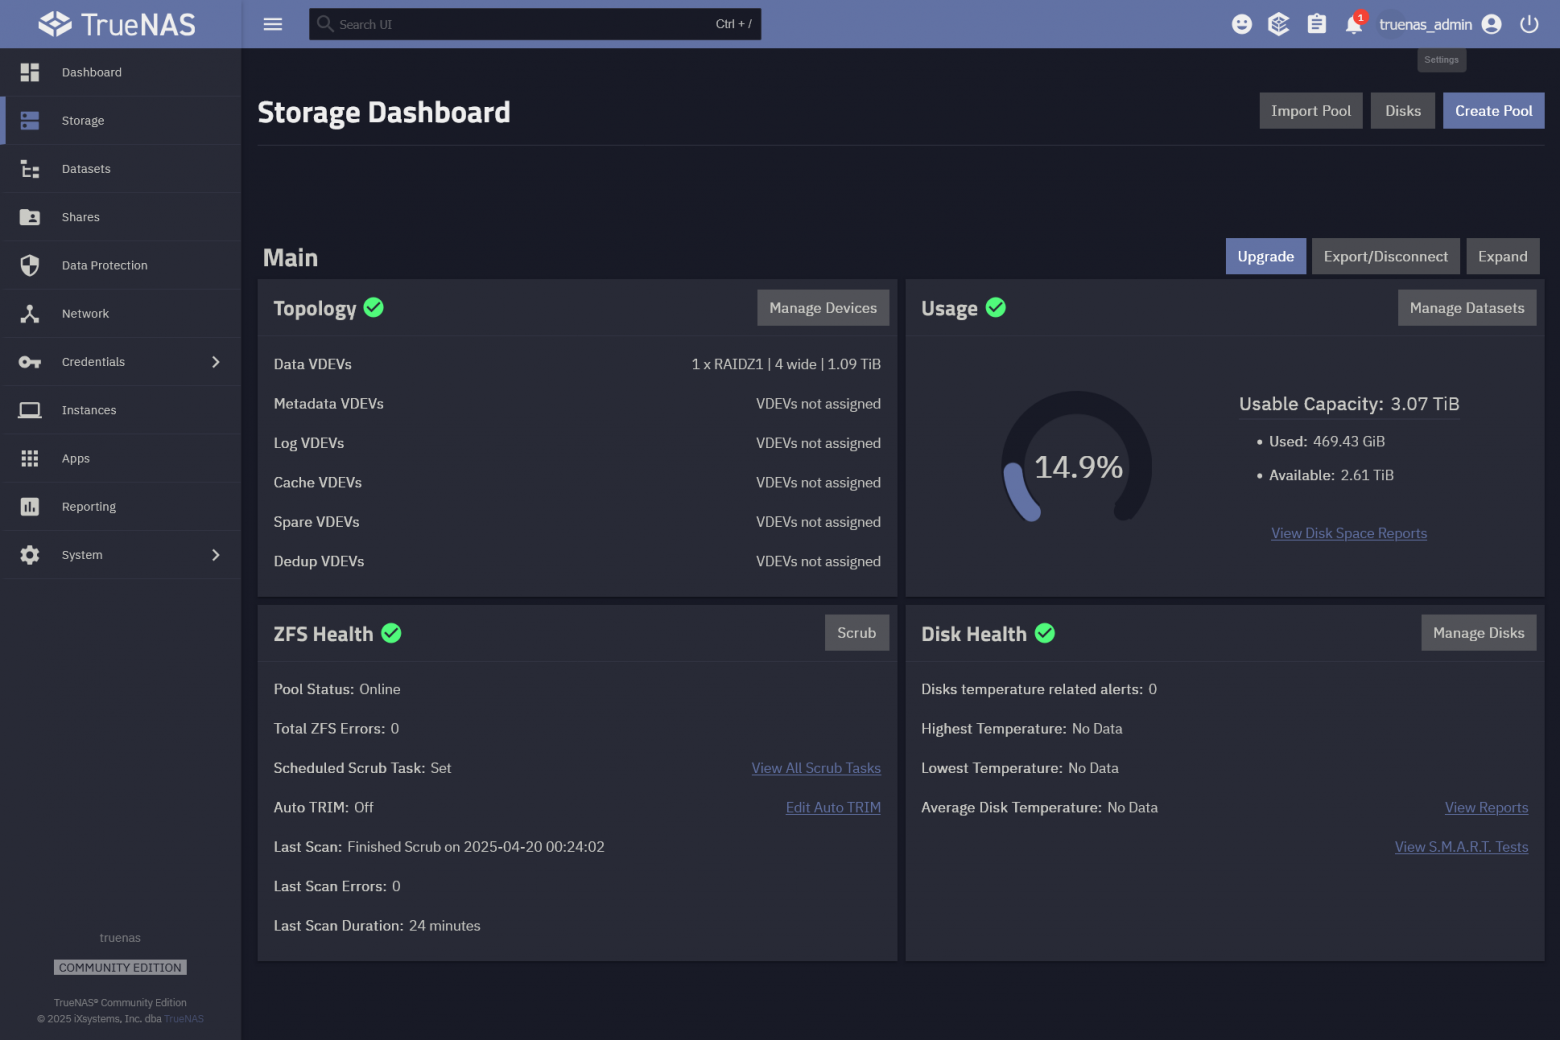Open View All Scrub Tasks link

click(x=815, y=767)
